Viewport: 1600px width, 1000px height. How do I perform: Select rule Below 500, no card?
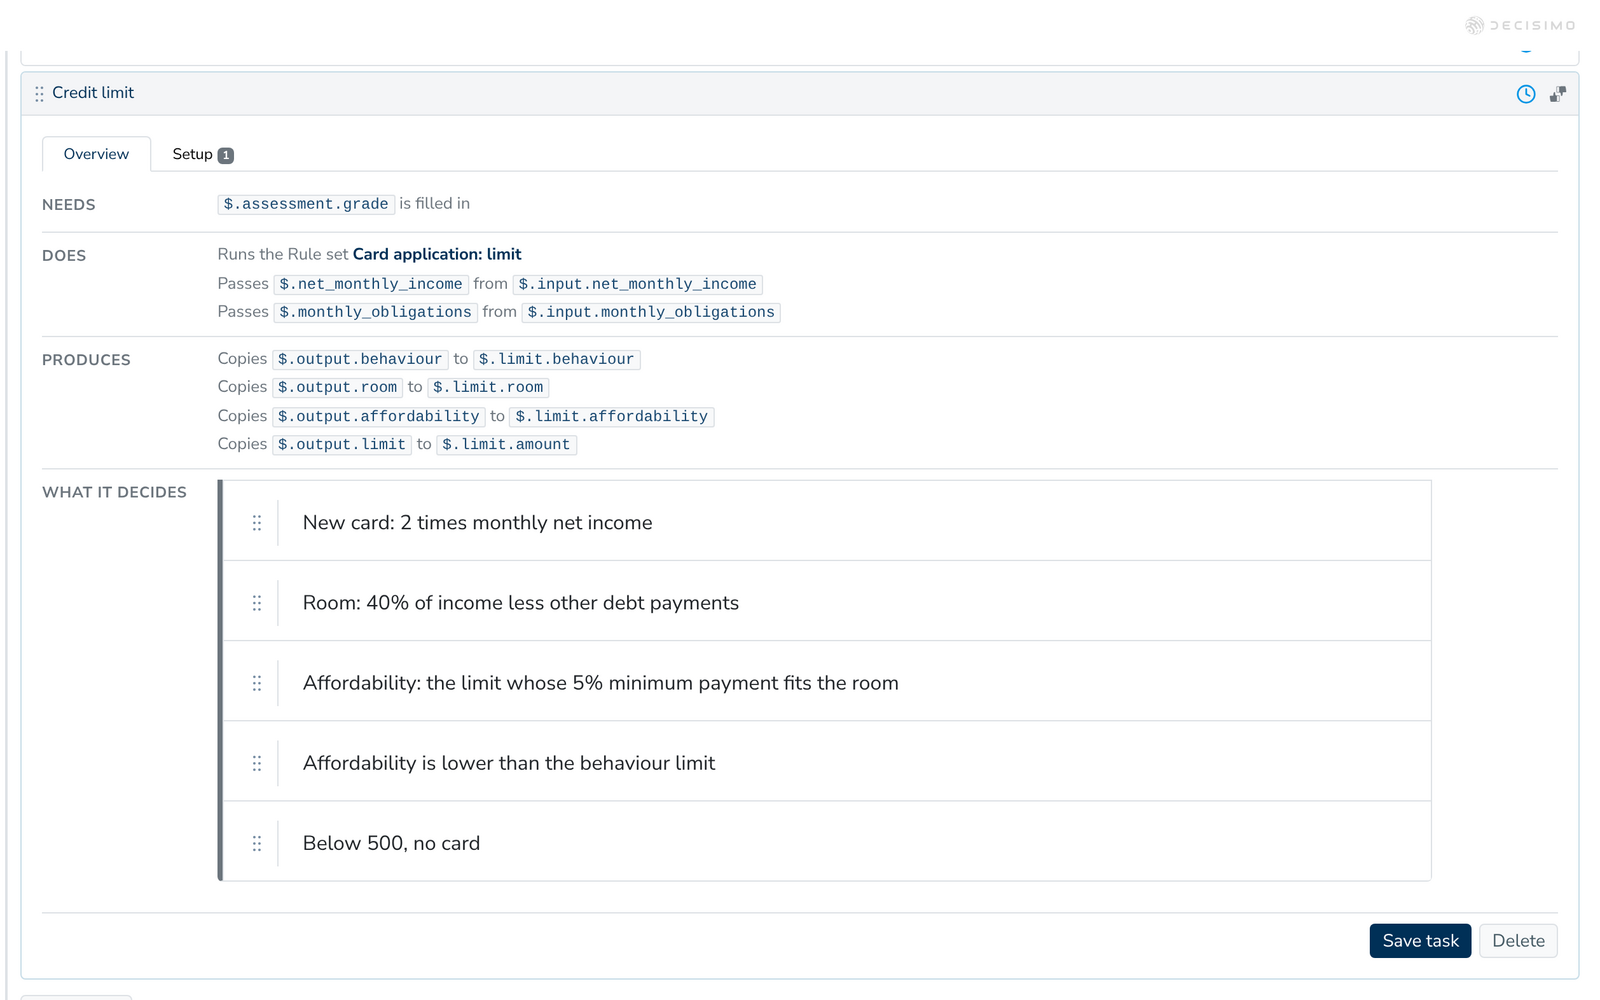pos(827,841)
